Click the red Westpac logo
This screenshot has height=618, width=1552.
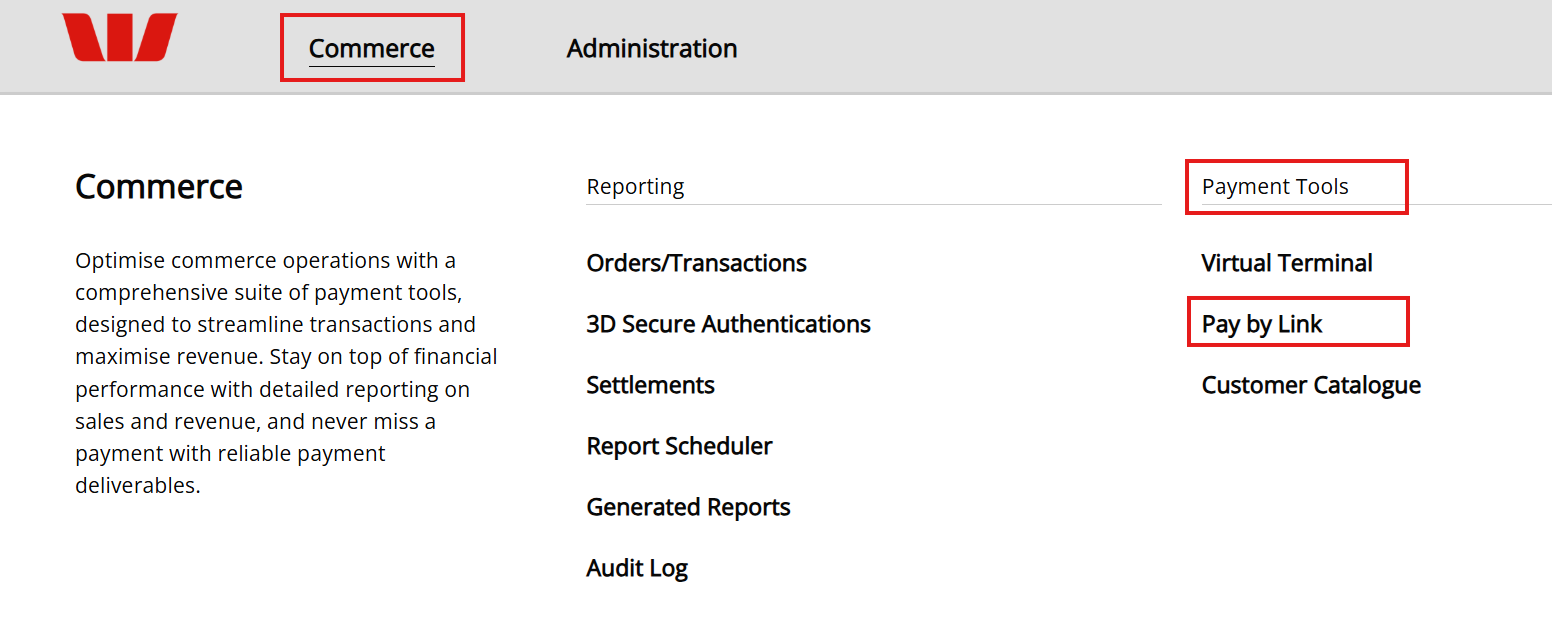119,37
